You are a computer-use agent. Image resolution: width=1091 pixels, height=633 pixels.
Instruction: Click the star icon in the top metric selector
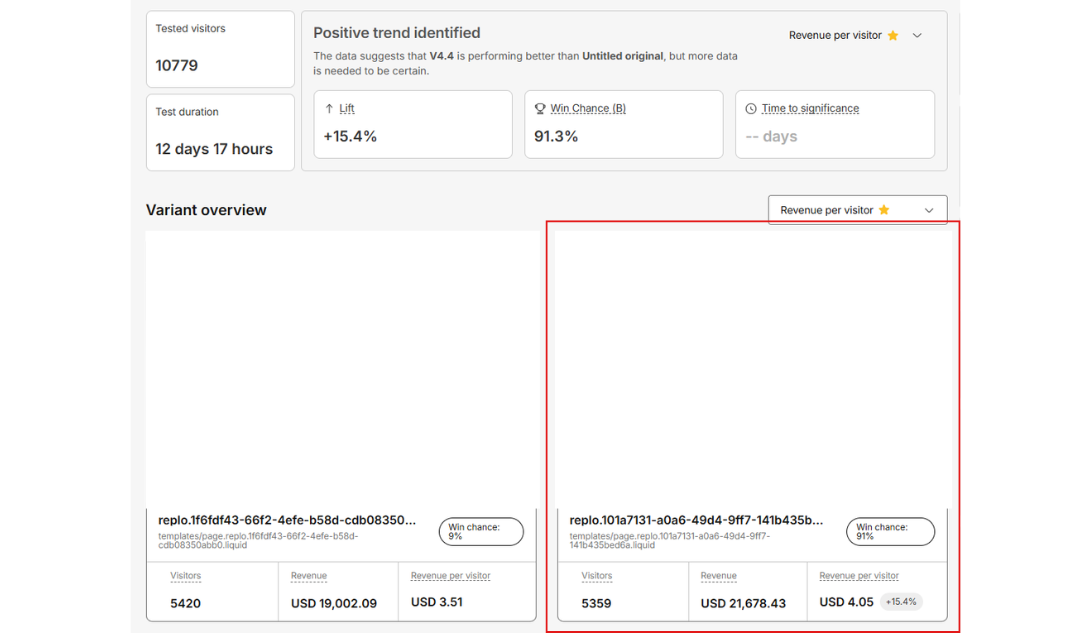pyautogui.click(x=893, y=36)
